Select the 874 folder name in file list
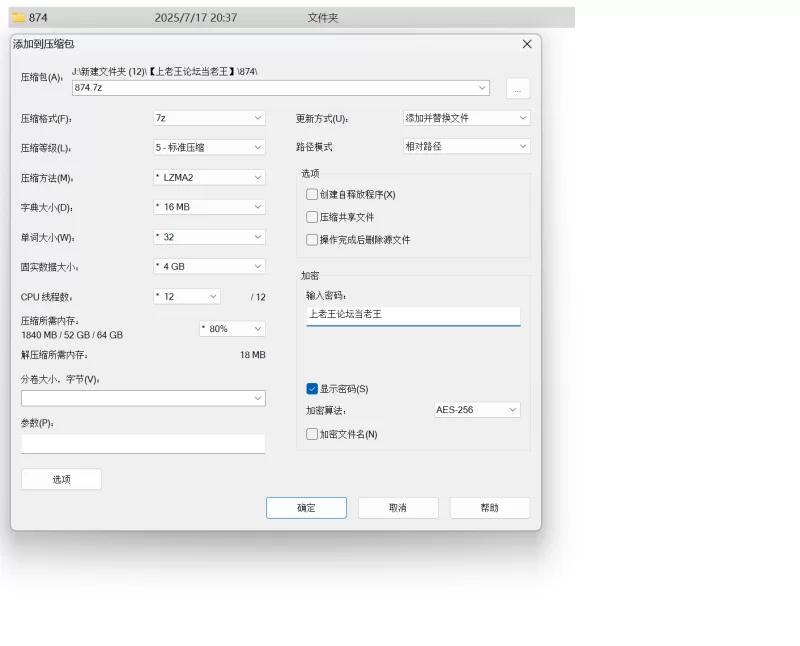This screenshot has width=800, height=646. pos(38,17)
